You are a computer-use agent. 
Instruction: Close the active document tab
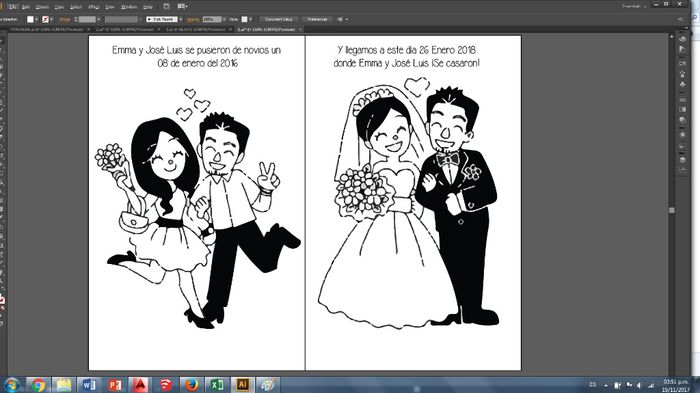[x=300, y=29]
